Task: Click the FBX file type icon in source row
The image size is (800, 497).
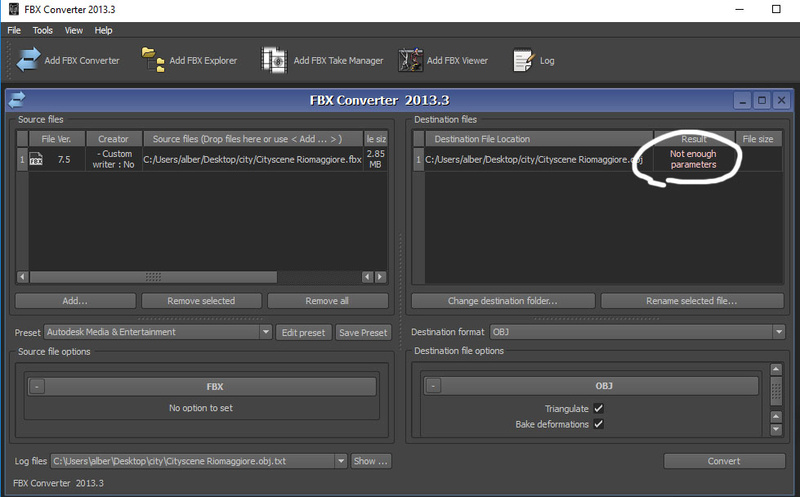Action: tap(36, 159)
